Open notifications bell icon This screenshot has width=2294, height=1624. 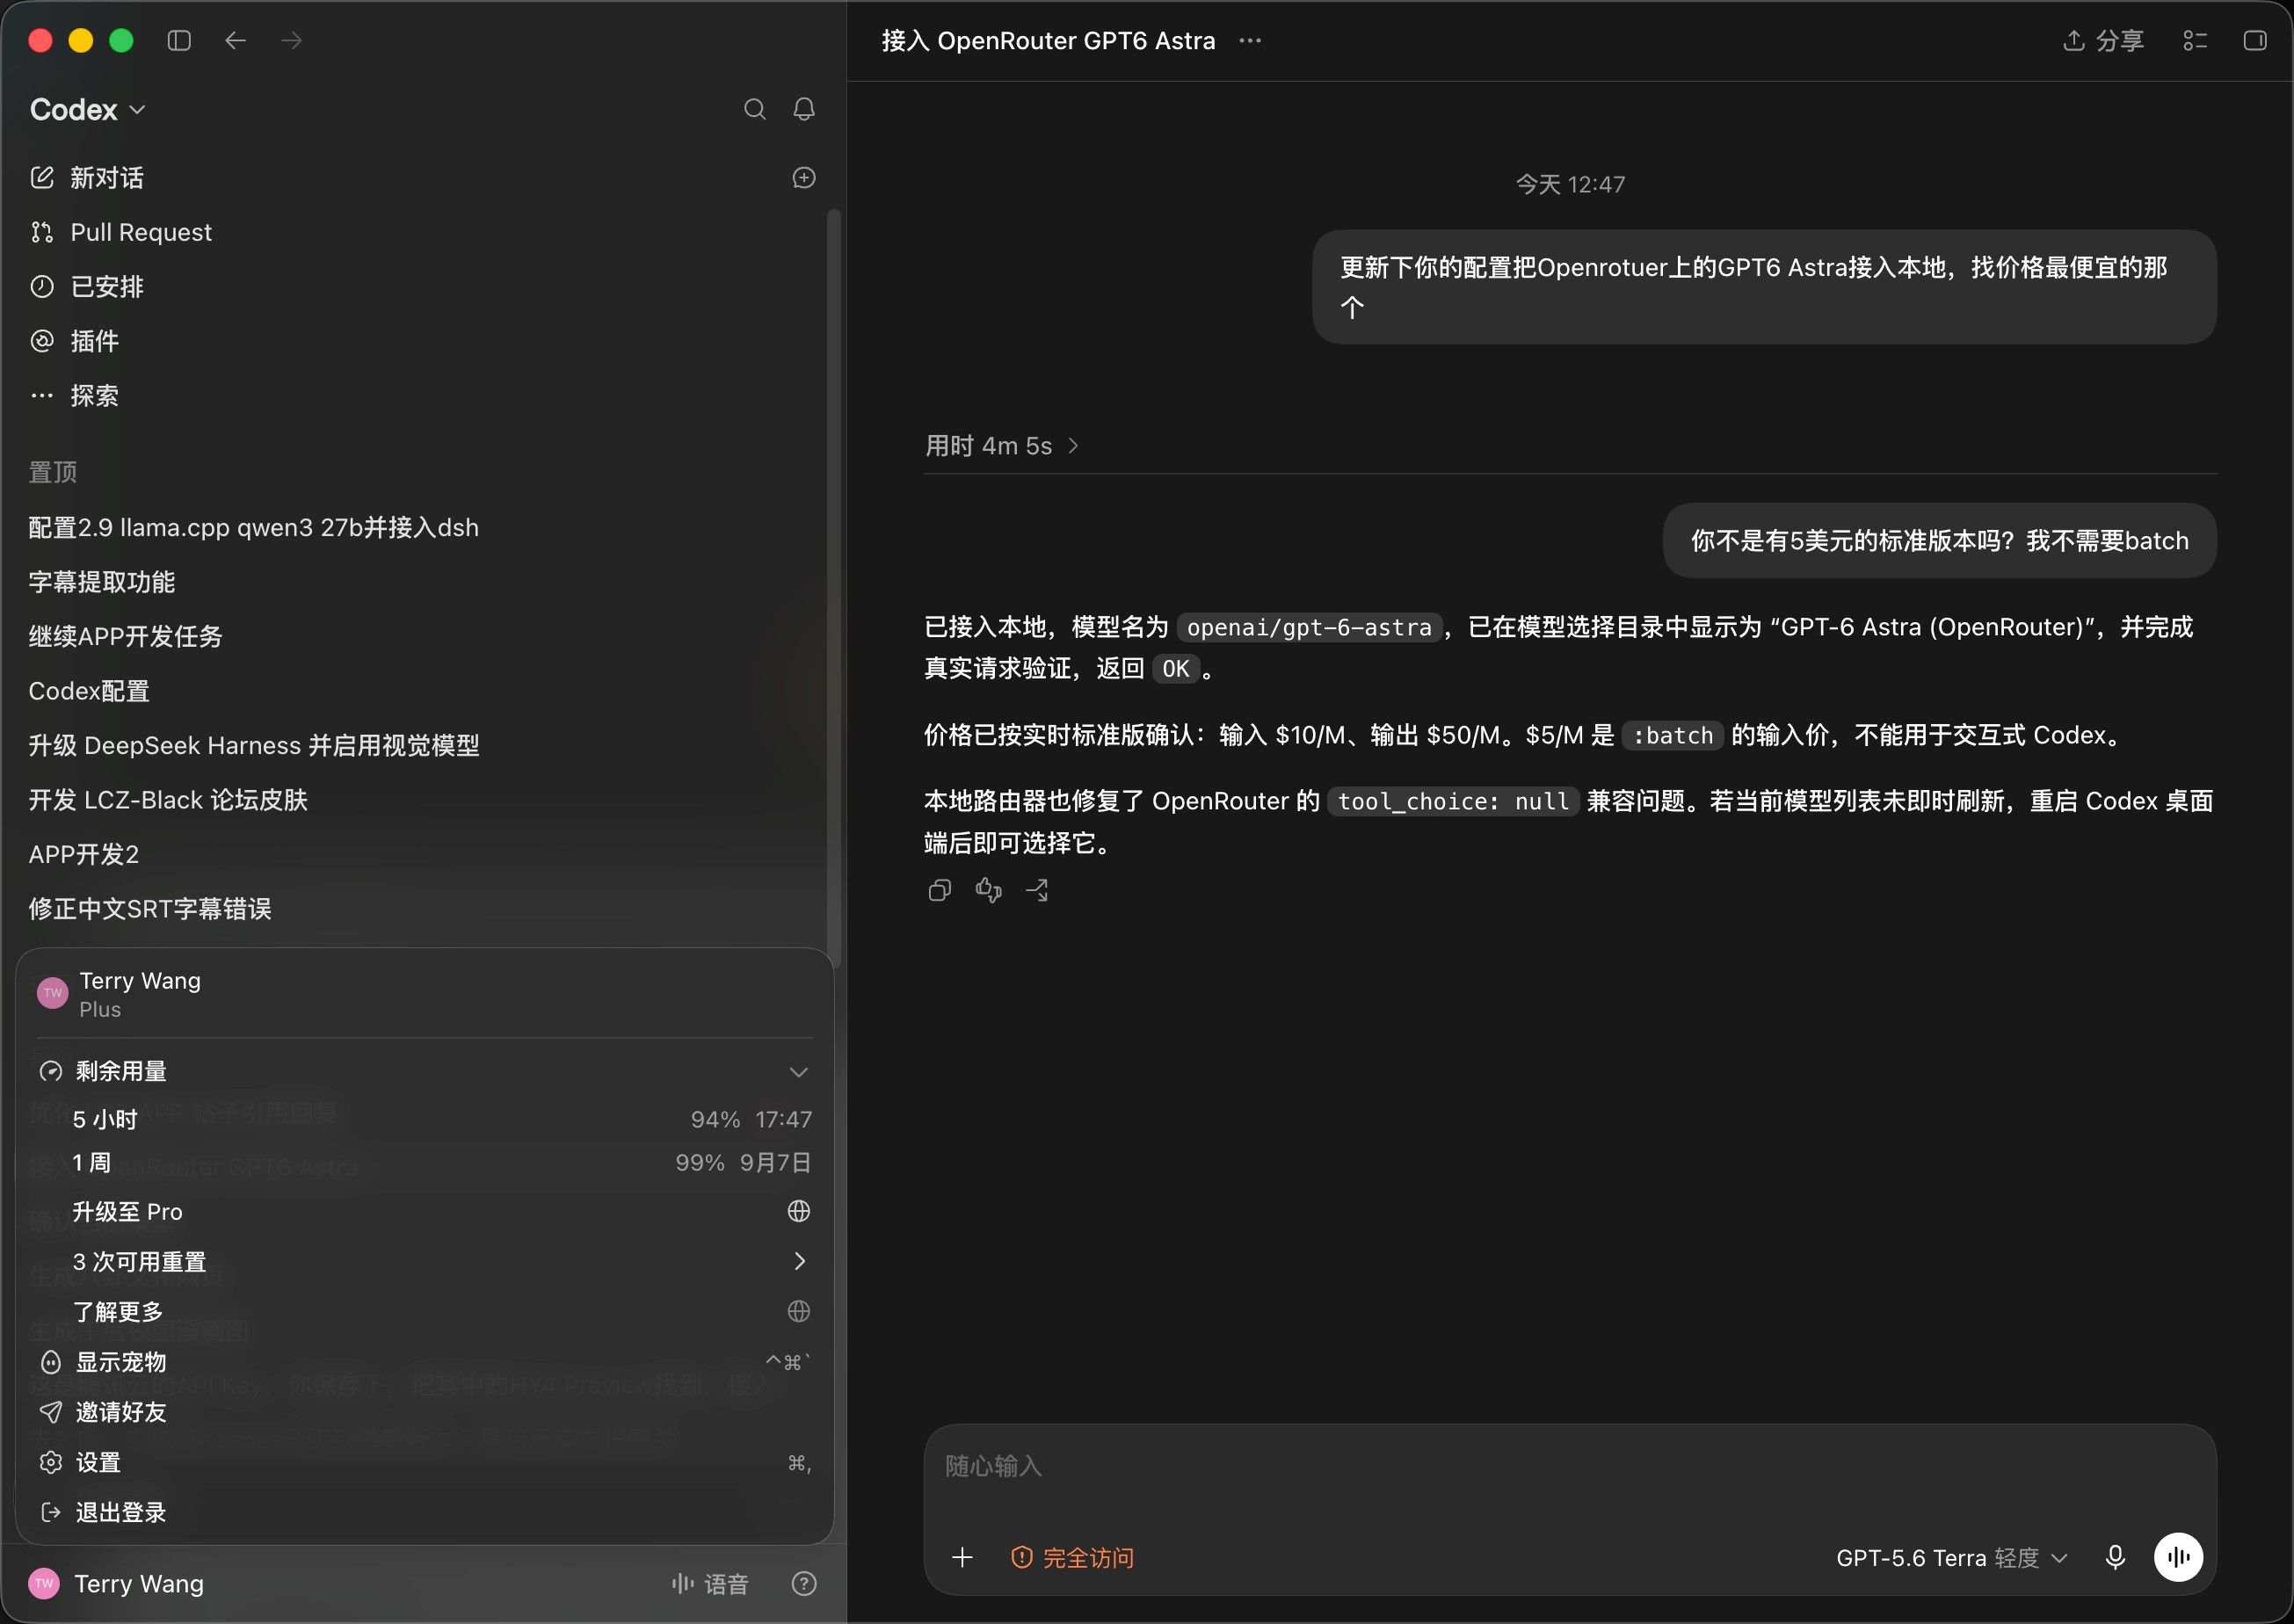tap(804, 109)
